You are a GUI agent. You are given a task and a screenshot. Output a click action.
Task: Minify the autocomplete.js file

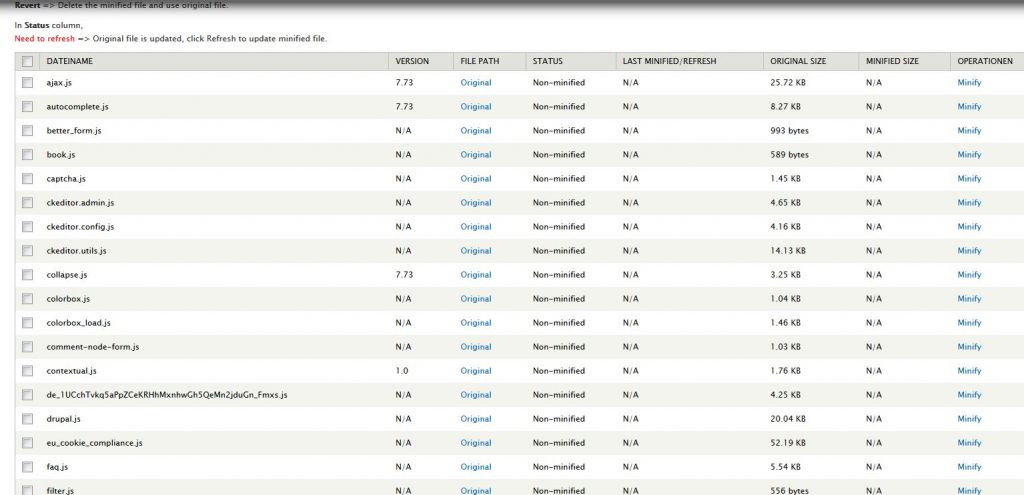(x=969, y=107)
